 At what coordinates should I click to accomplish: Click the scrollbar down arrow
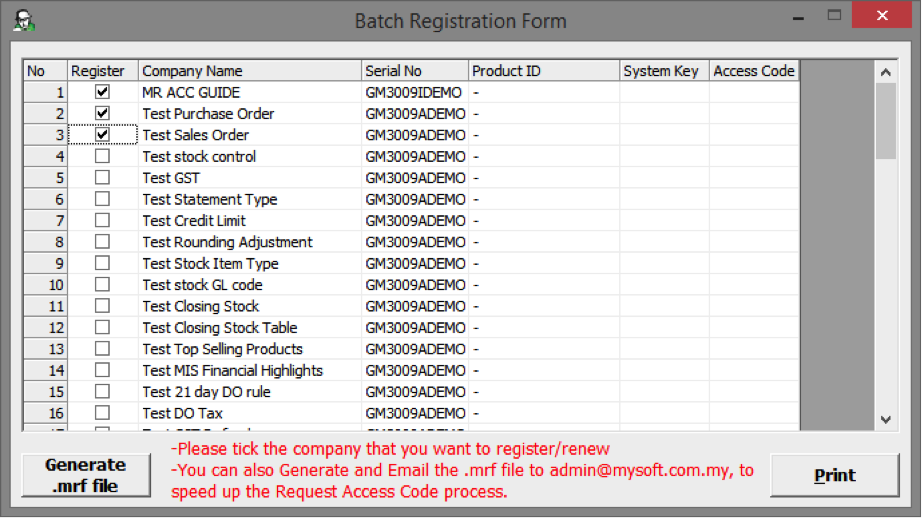tap(886, 420)
